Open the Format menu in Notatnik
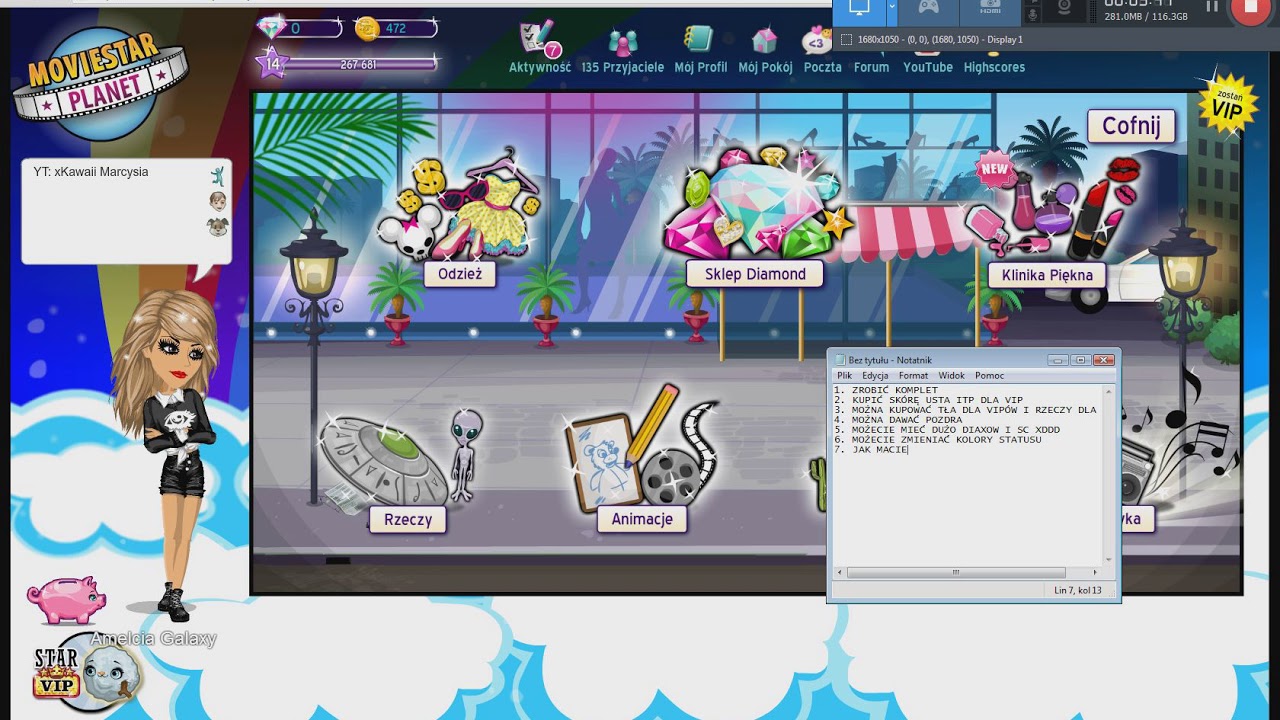 tap(913, 376)
